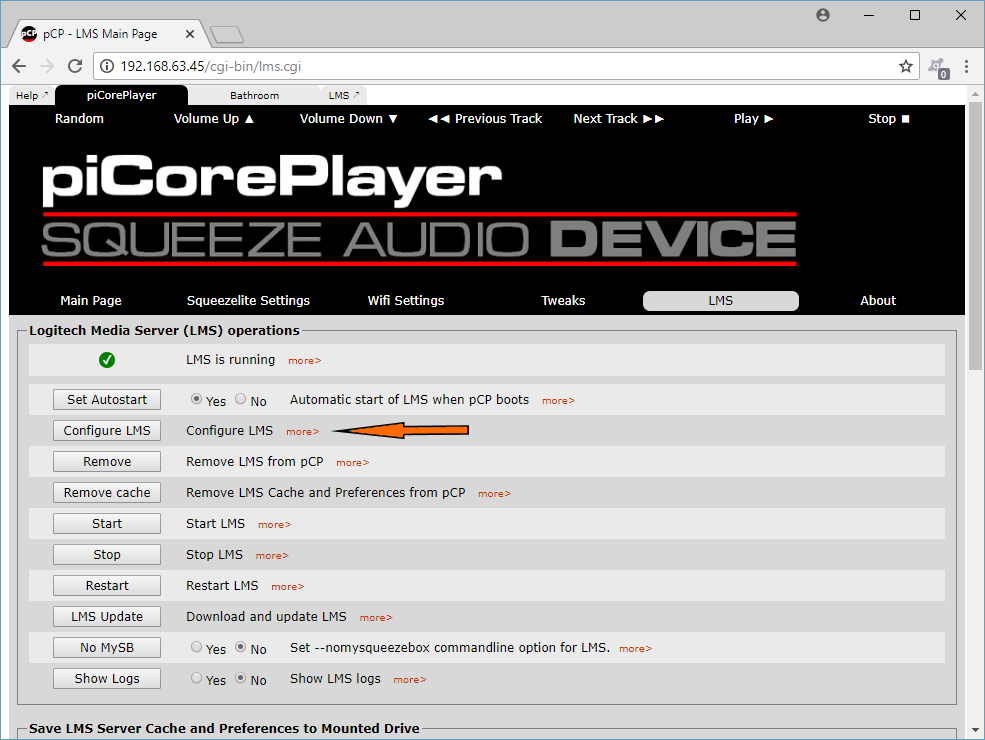
Task: Switch to the Bathroom player tab
Action: tap(254, 95)
